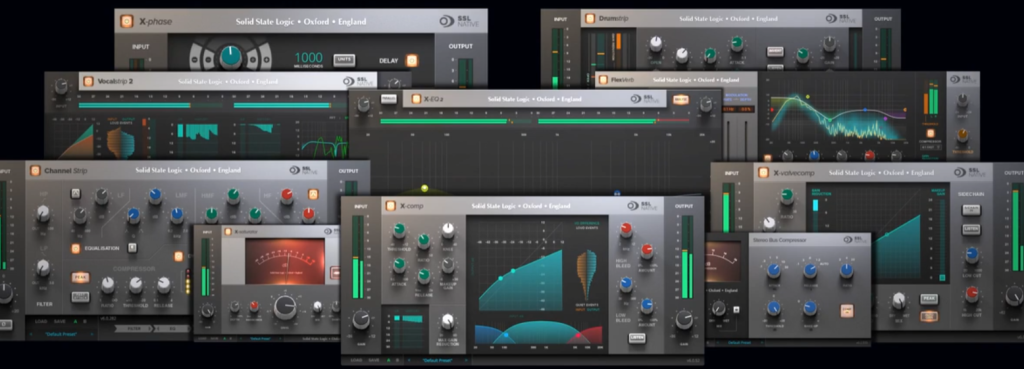Toggle the PEAK button in X-valvecomp
1024x369 pixels.
(x=929, y=299)
